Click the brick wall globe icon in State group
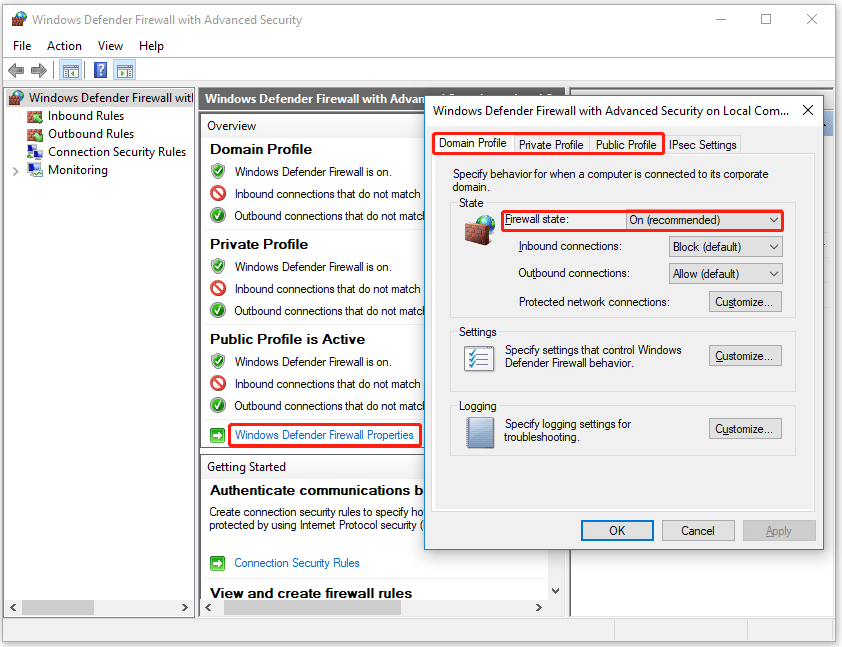The height and width of the screenshot is (647, 842). pyautogui.click(x=480, y=230)
